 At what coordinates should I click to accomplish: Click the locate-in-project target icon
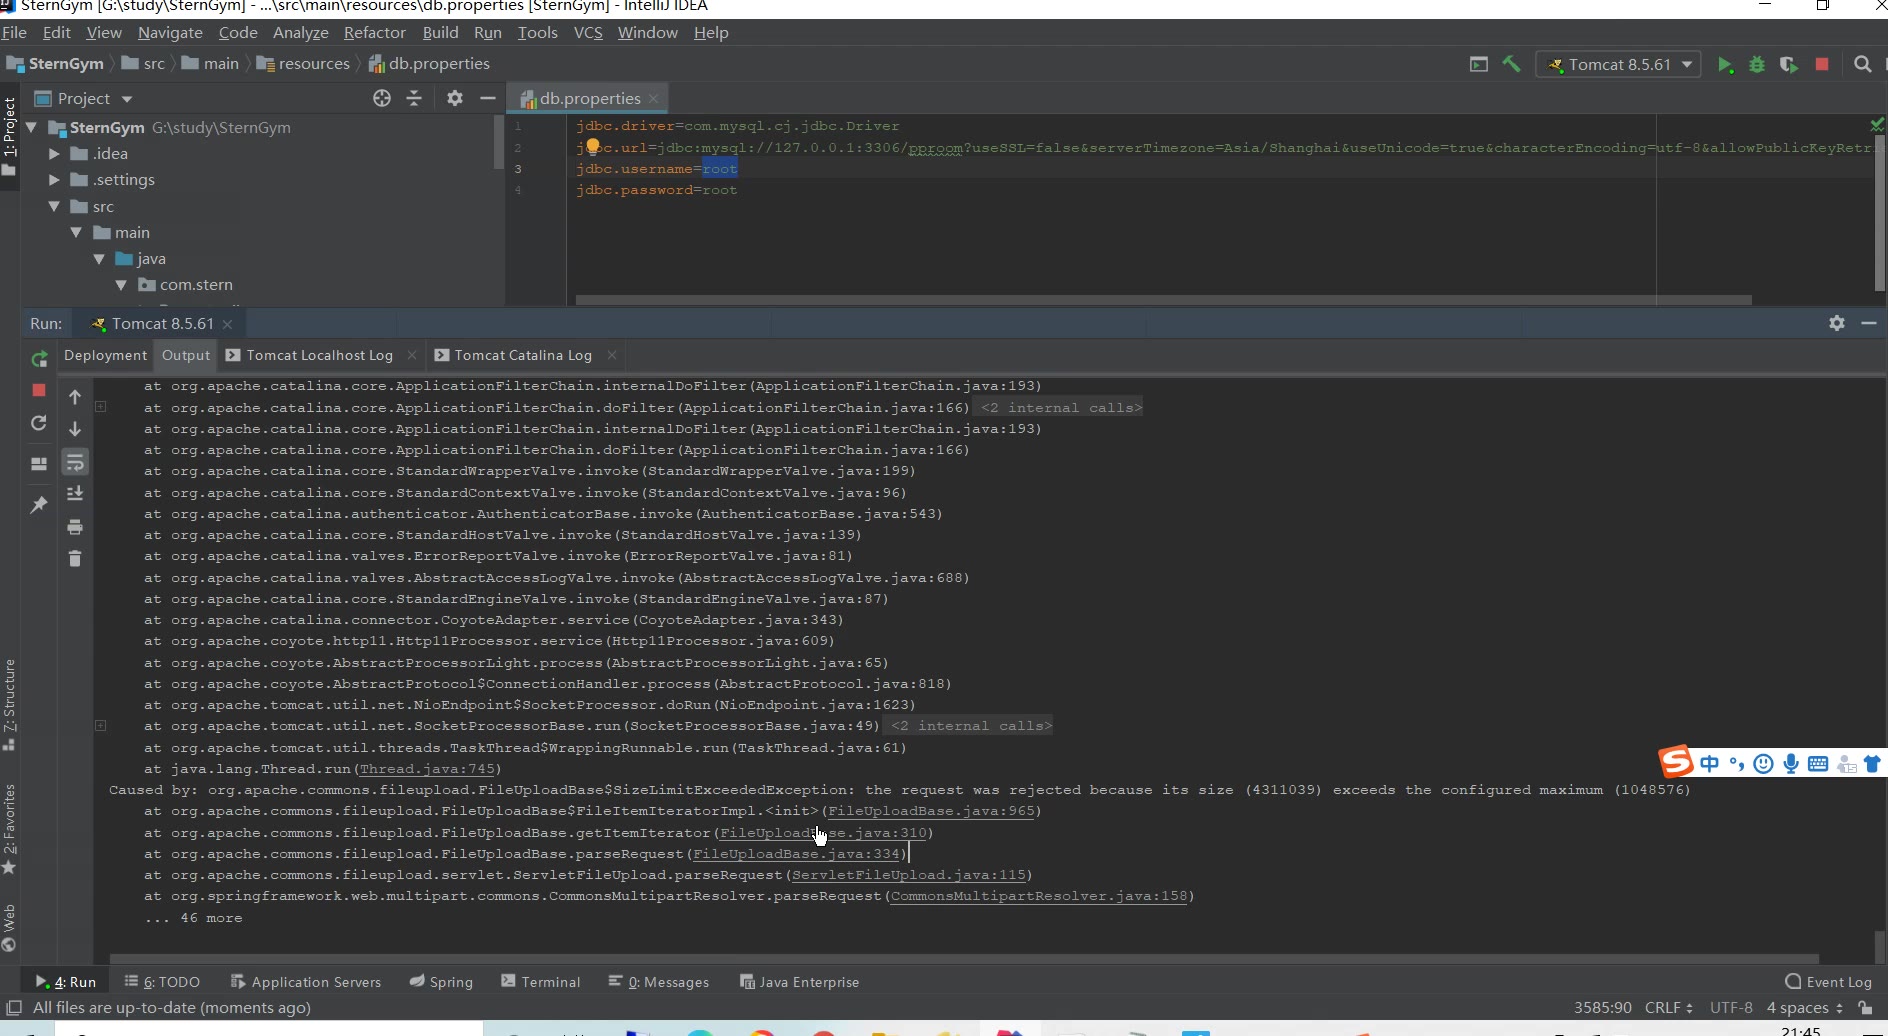(382, 98)
